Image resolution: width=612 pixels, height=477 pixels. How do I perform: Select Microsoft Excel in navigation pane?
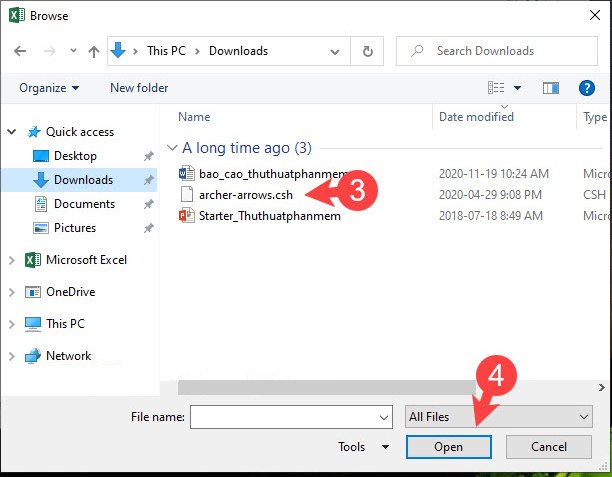86,260
